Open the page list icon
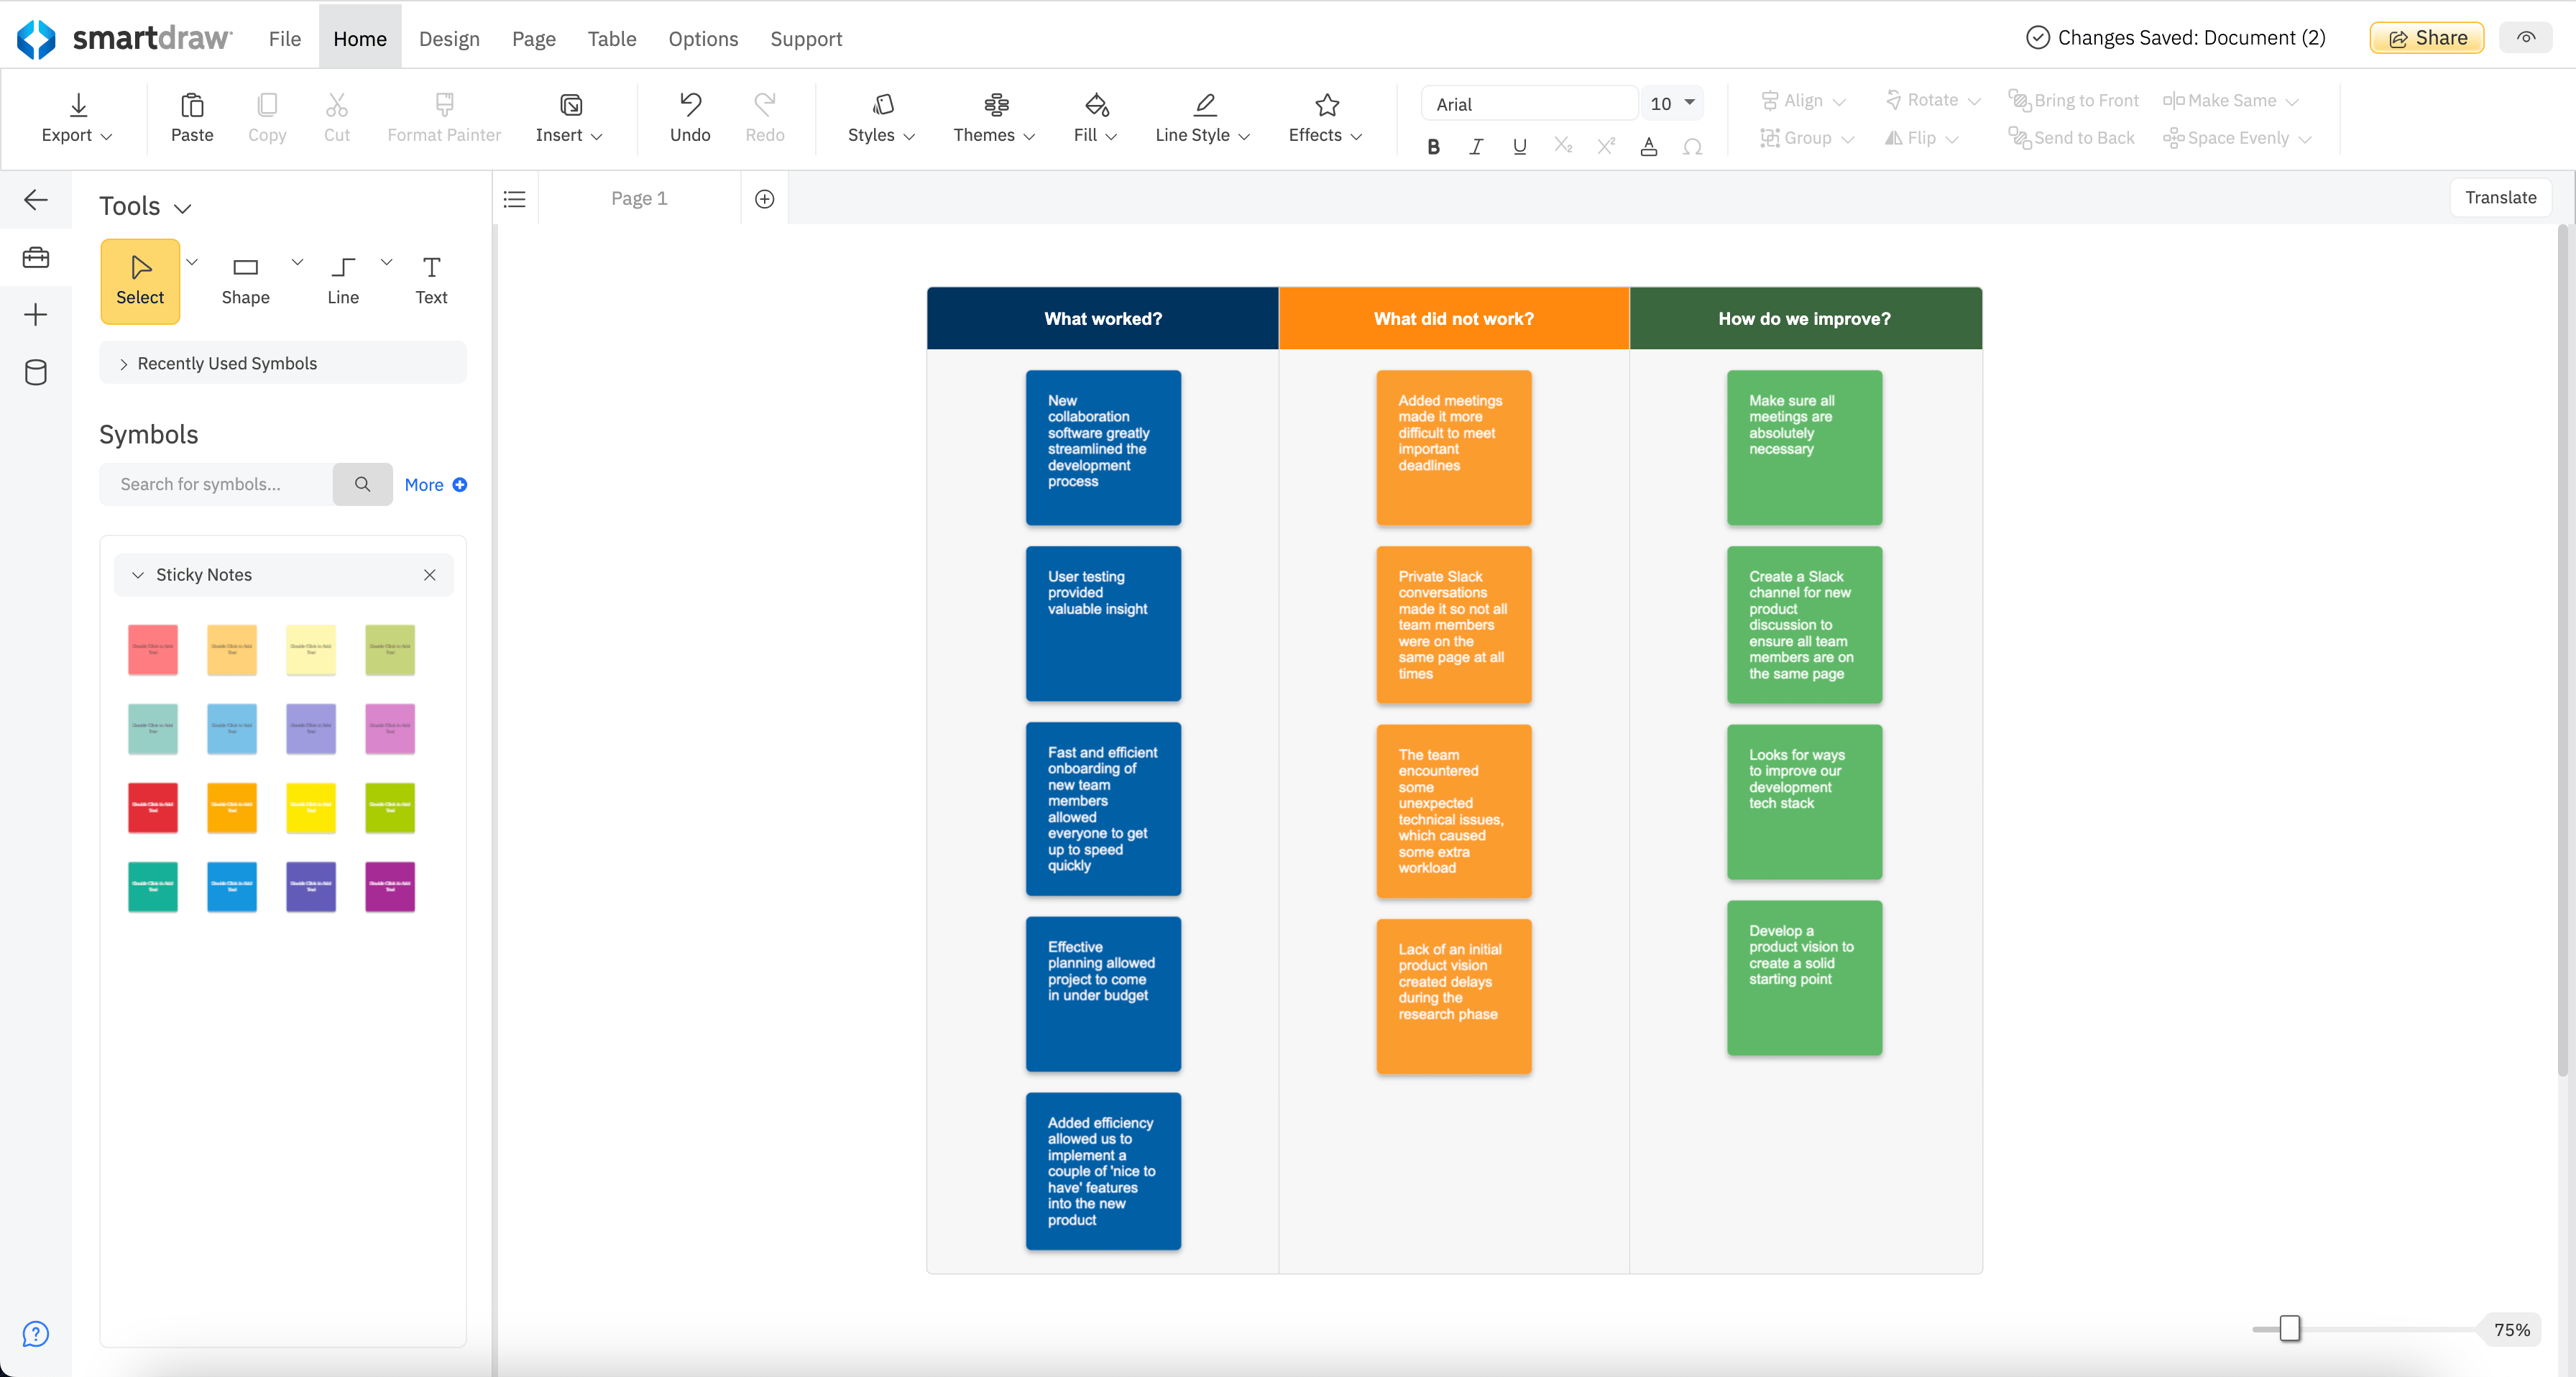Screen dimensions: 2576x1377 coord(514,199)
